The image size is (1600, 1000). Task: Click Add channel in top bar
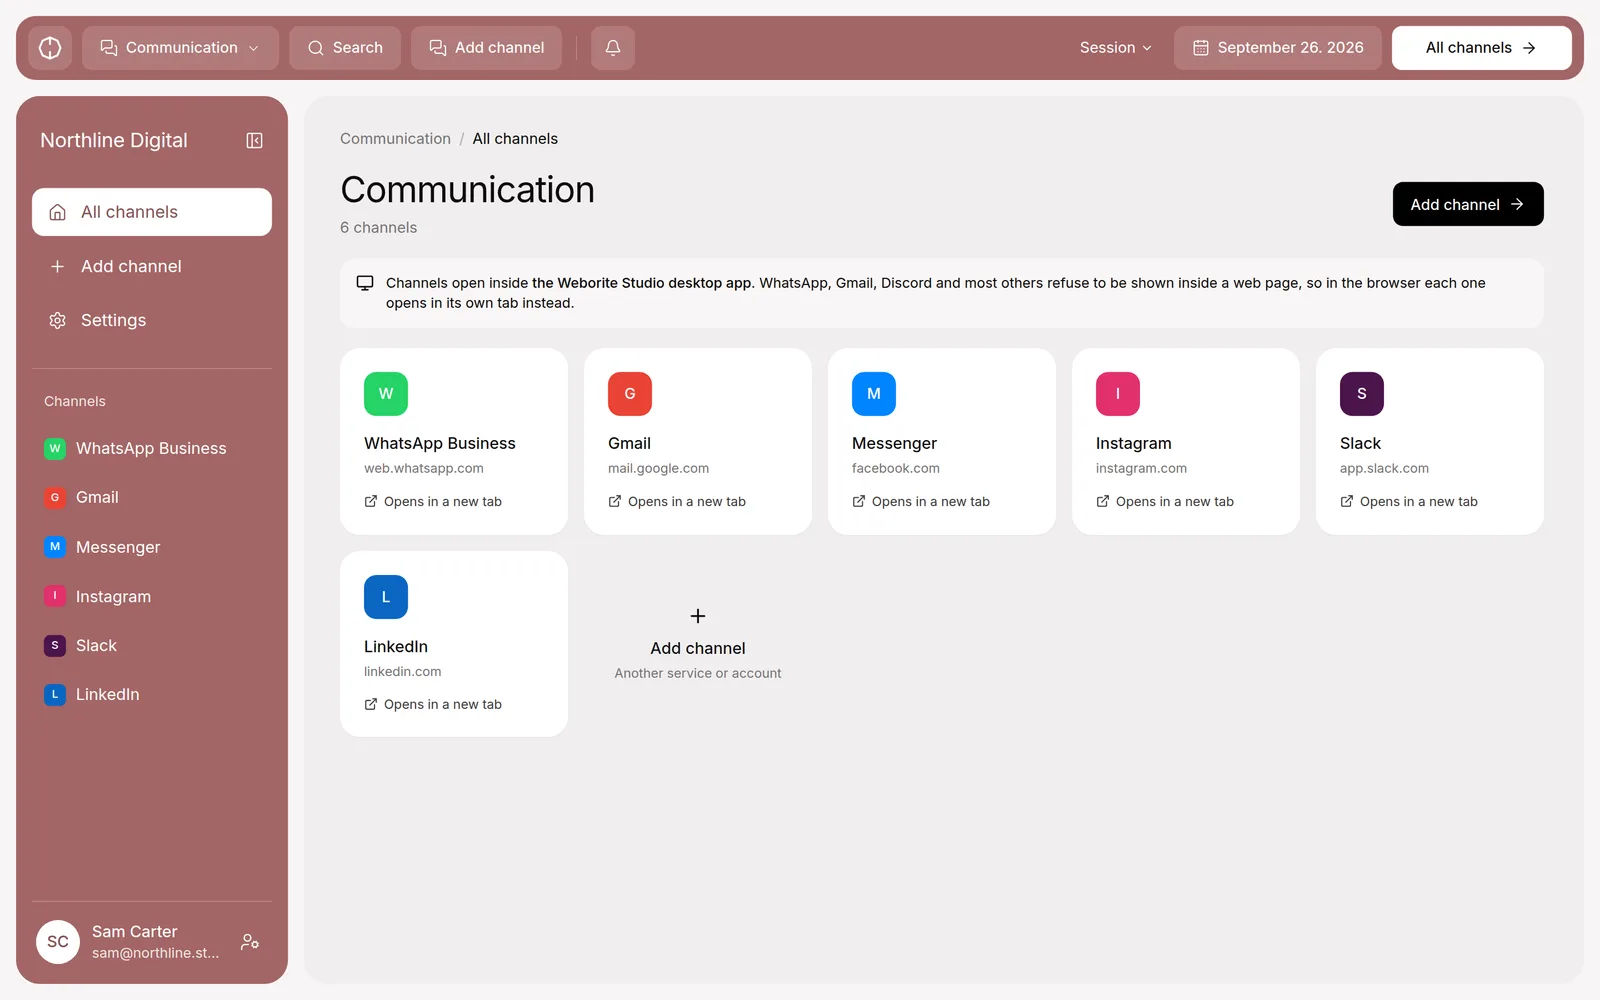click(x=487, y=48)
